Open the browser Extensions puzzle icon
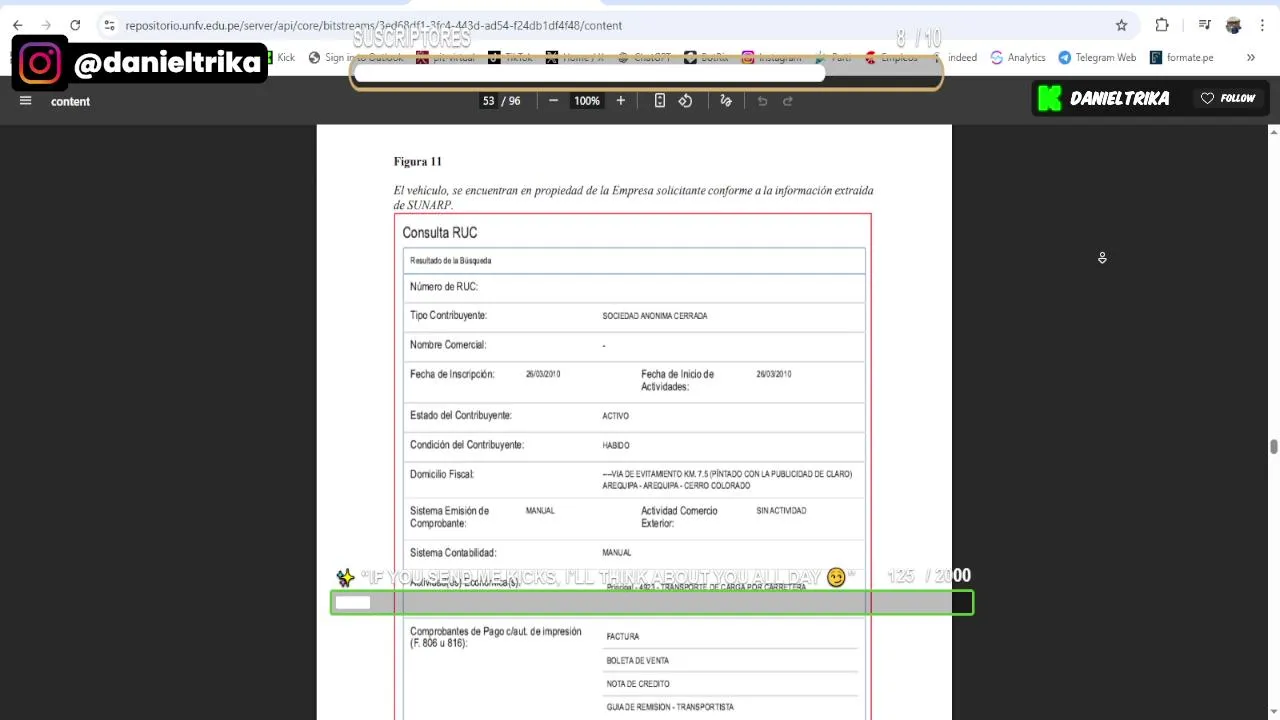 coord(1162,25)
